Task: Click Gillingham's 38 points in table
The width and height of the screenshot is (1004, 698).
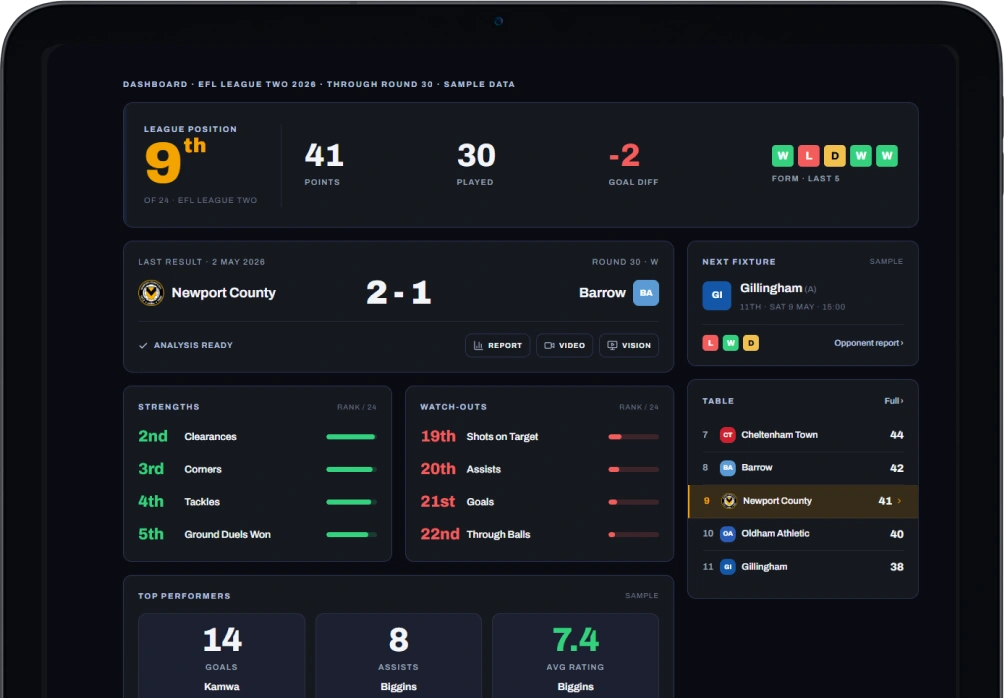Action: 896,567
